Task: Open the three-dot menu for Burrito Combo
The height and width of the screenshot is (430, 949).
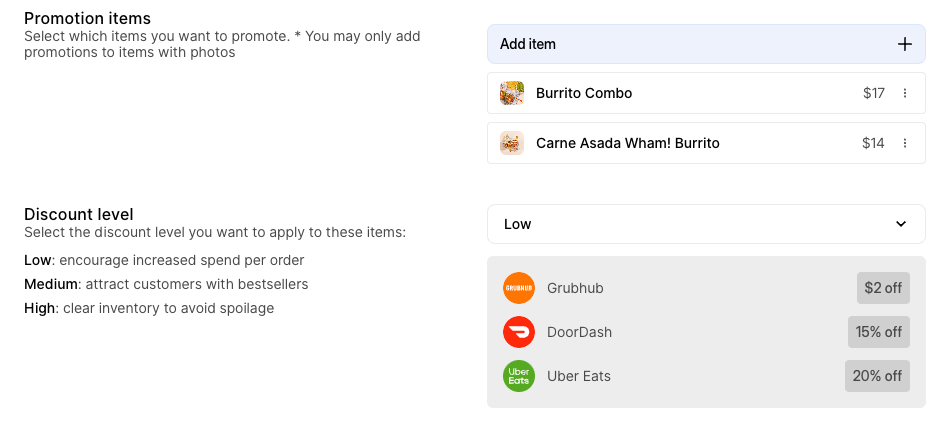Action: (905, 93)
